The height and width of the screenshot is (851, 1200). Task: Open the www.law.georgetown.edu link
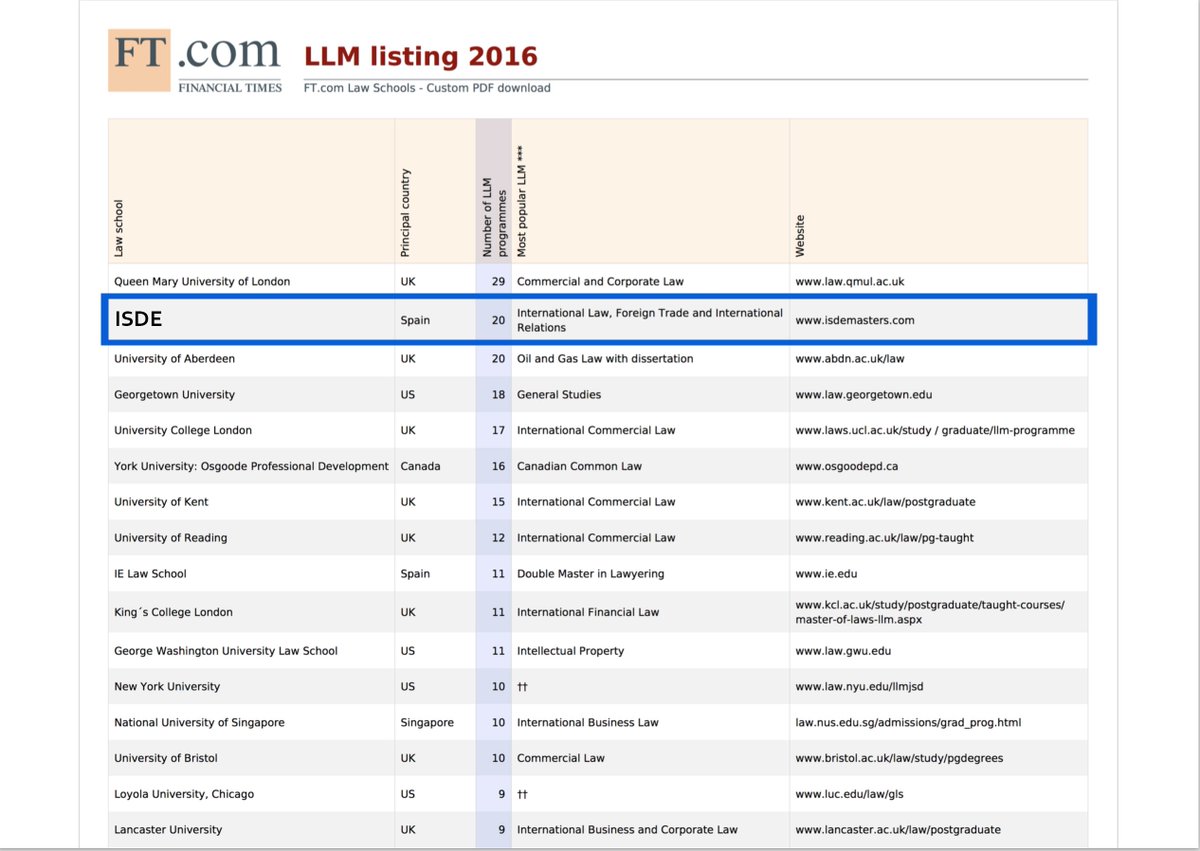[x=864, y=394]
